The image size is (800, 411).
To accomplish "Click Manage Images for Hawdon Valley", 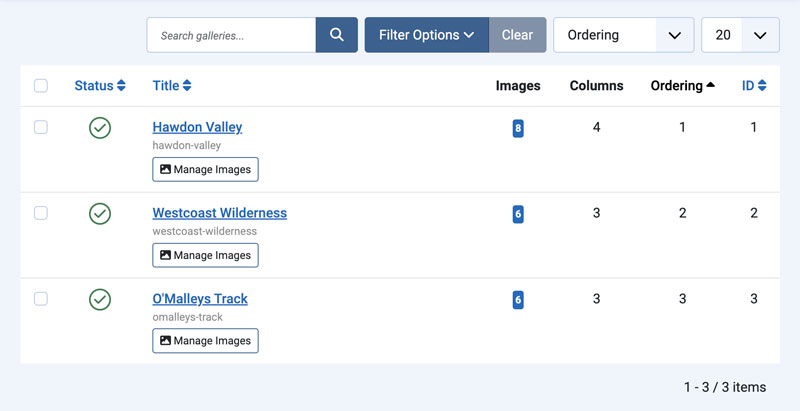I will [205, 170].
